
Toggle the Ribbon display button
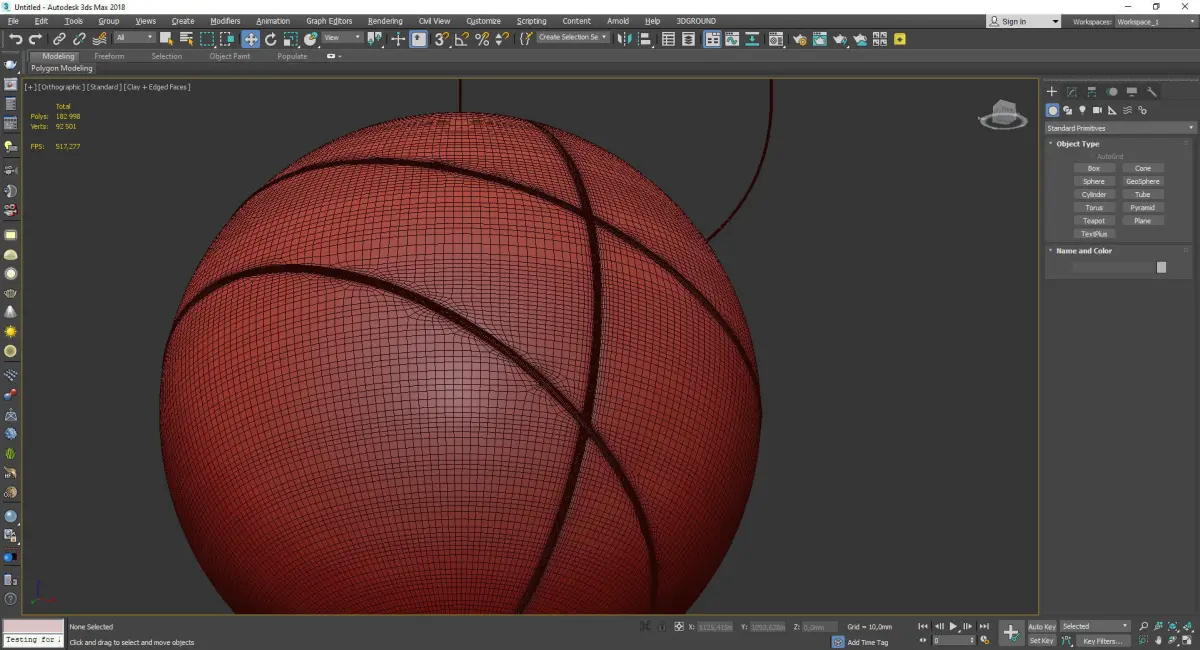coord(712,39)
